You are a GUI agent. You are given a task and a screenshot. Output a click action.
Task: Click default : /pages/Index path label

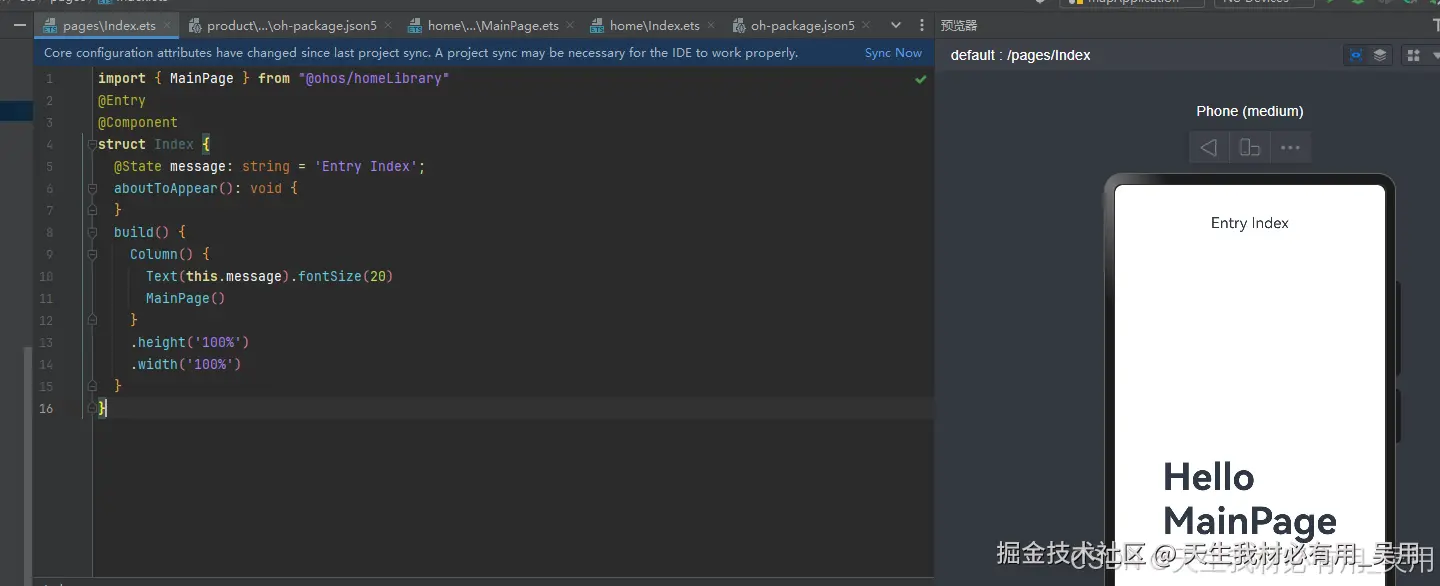click(x=1020, y=55)
